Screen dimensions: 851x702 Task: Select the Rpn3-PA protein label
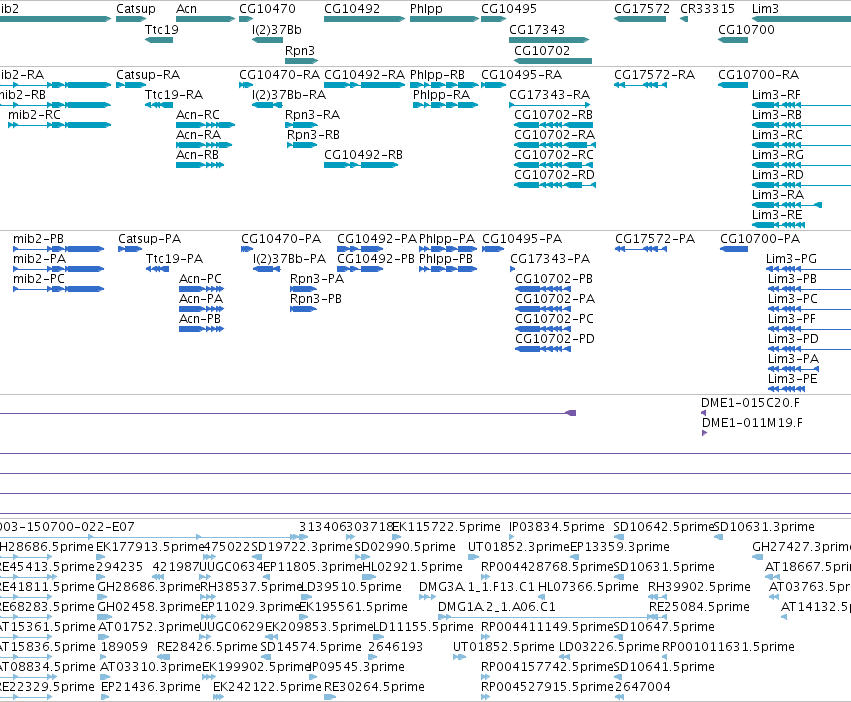[x=317, y=279]
